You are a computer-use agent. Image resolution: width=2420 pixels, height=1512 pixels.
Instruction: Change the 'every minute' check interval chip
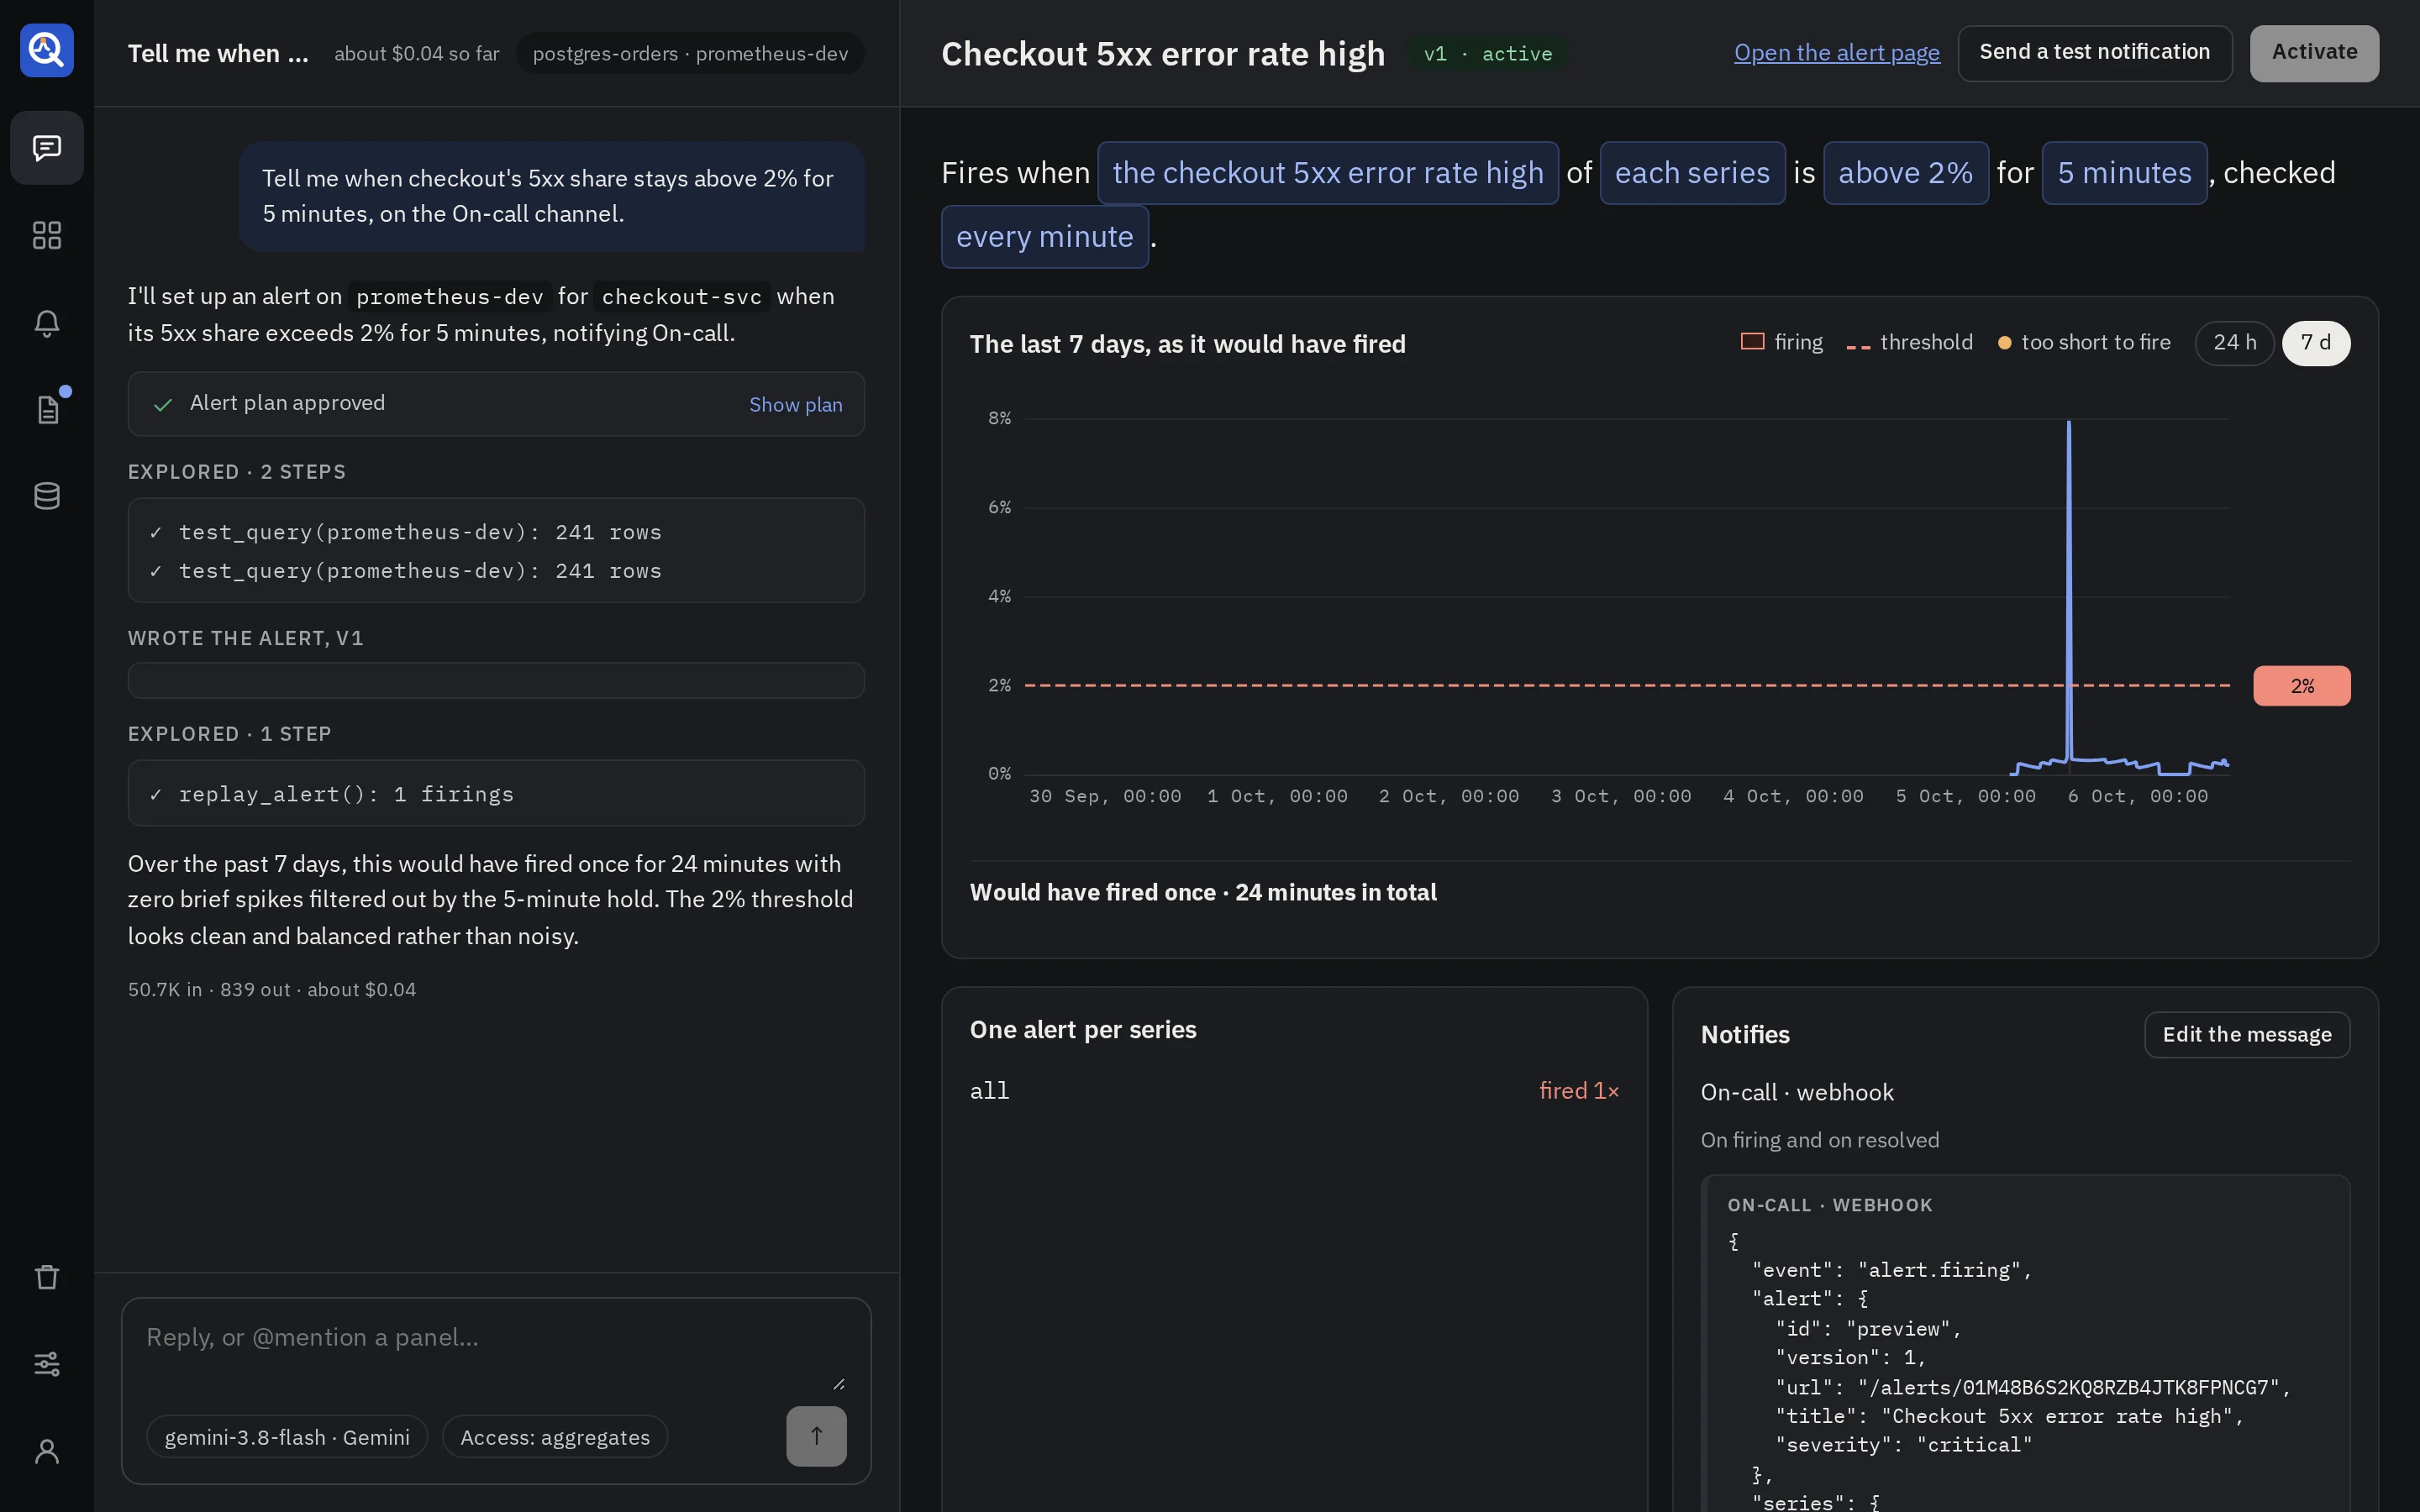(x=1045, y=237)
